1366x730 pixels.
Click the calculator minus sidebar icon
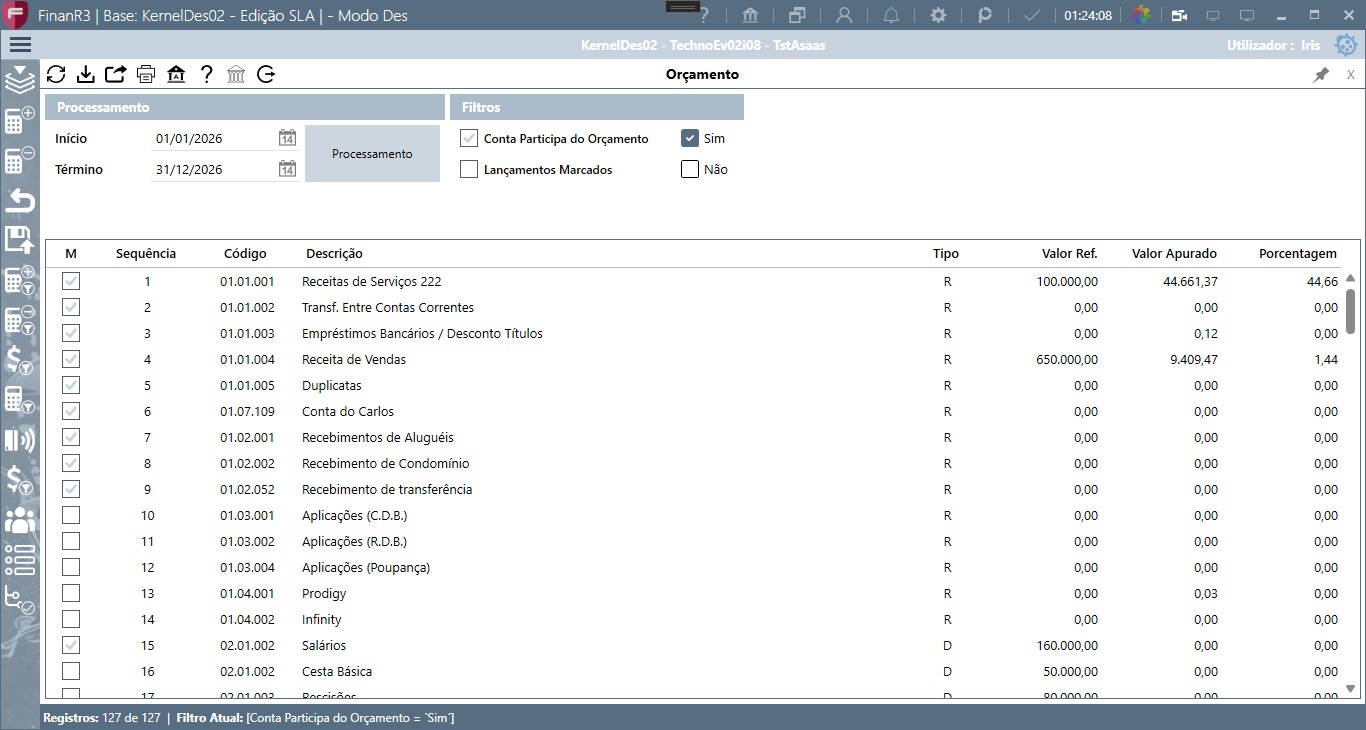click(20, 160)
